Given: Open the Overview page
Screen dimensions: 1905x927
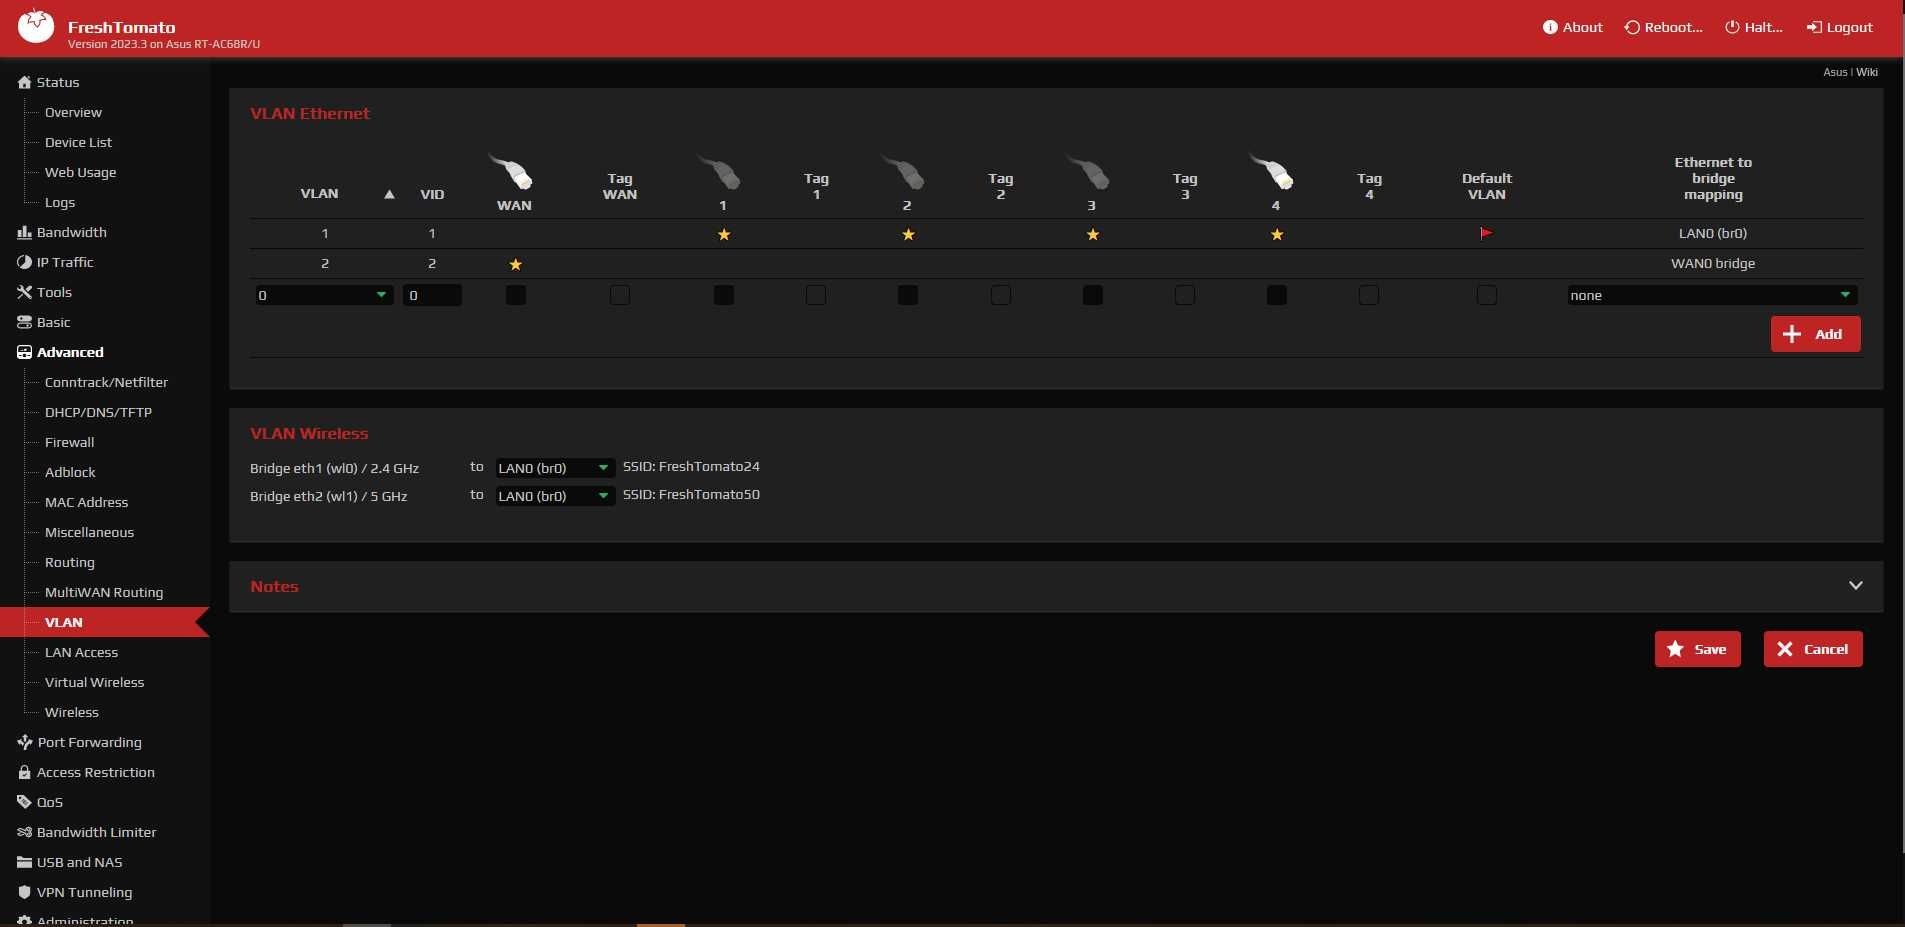Looking at the screenshot, I should point(73,112).
